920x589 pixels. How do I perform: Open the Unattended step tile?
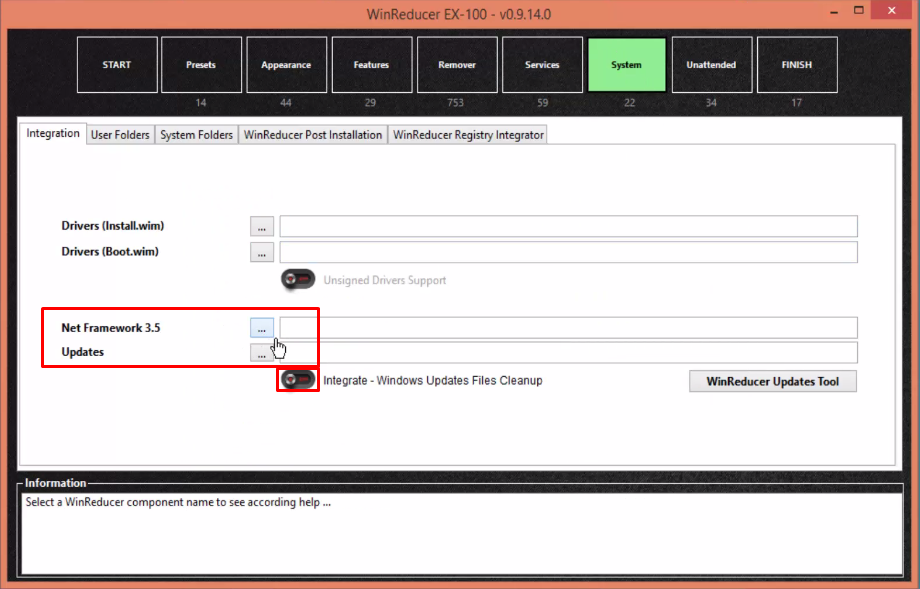click(712, 65)
